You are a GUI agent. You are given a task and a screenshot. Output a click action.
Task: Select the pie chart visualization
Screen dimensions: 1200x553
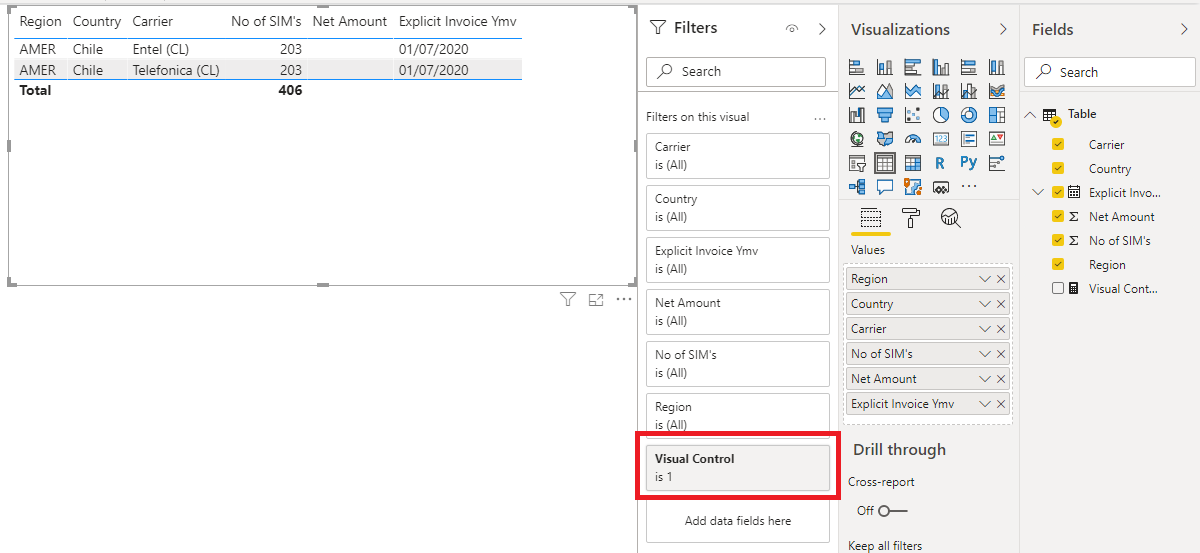941,115
